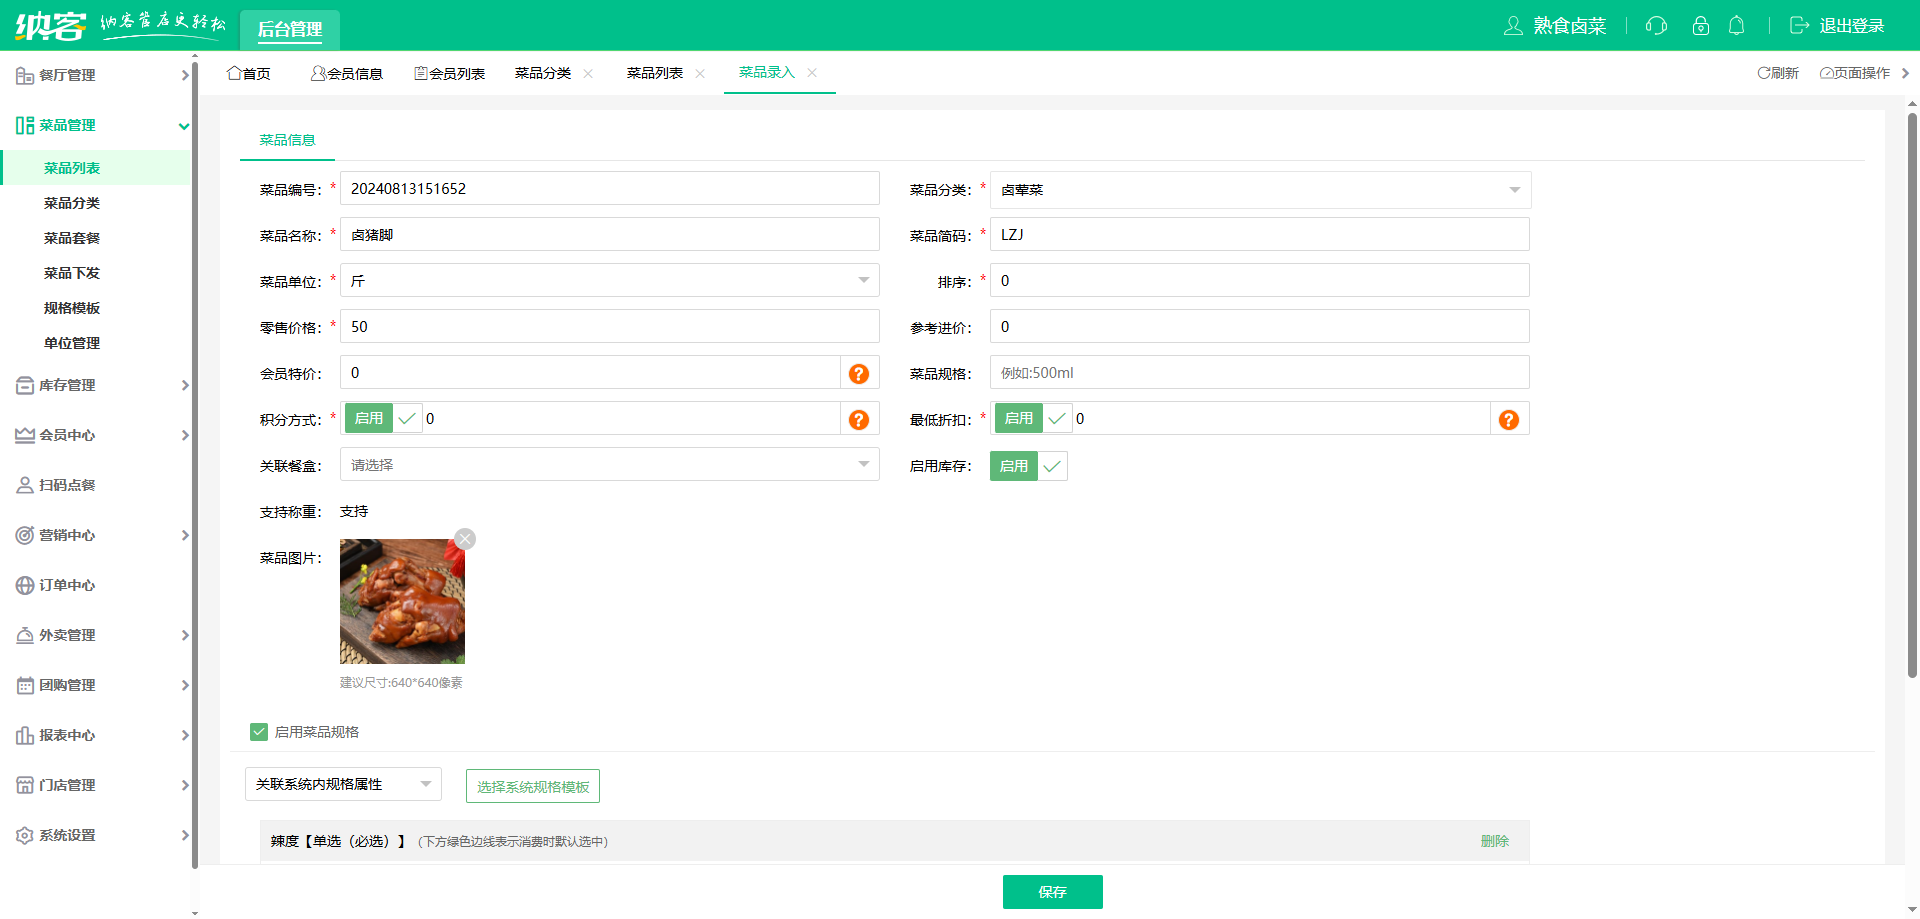Screen dimensions: 1920x919
Task: Click the 删除 link for the 辣度 spec
Action: (x=1494, y=841)
